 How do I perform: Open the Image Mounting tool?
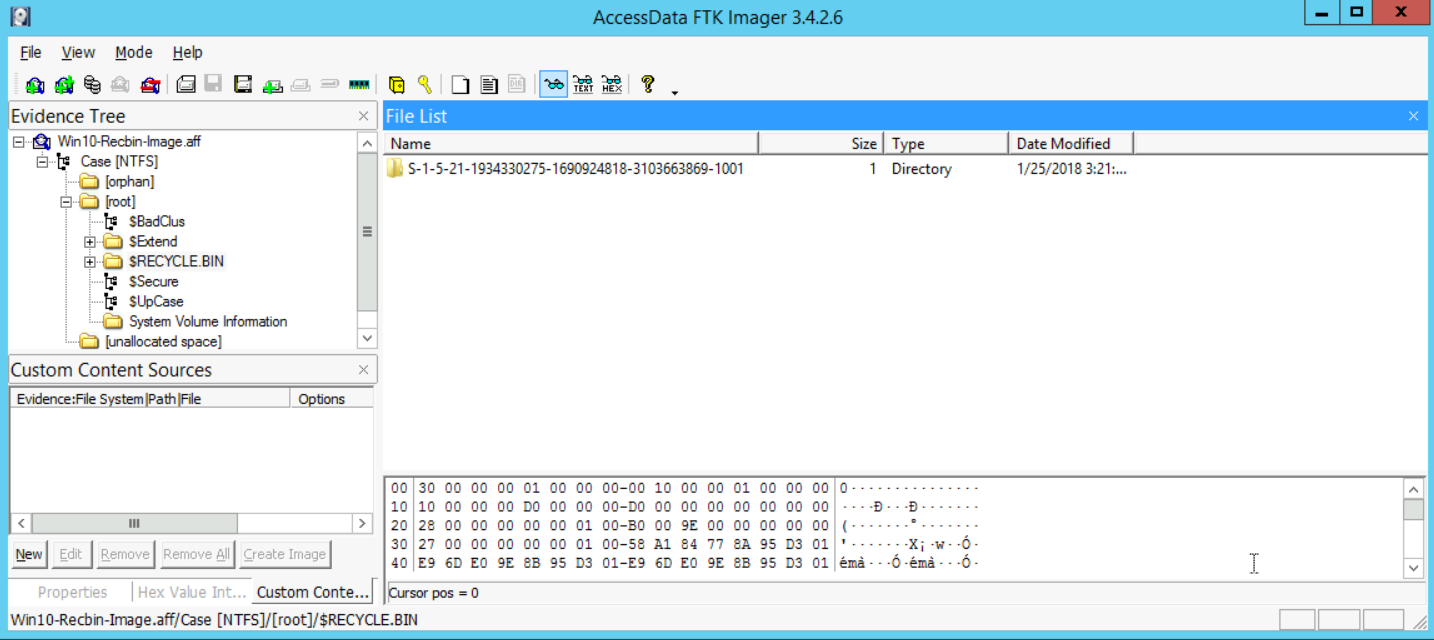(x=92, y=85)
